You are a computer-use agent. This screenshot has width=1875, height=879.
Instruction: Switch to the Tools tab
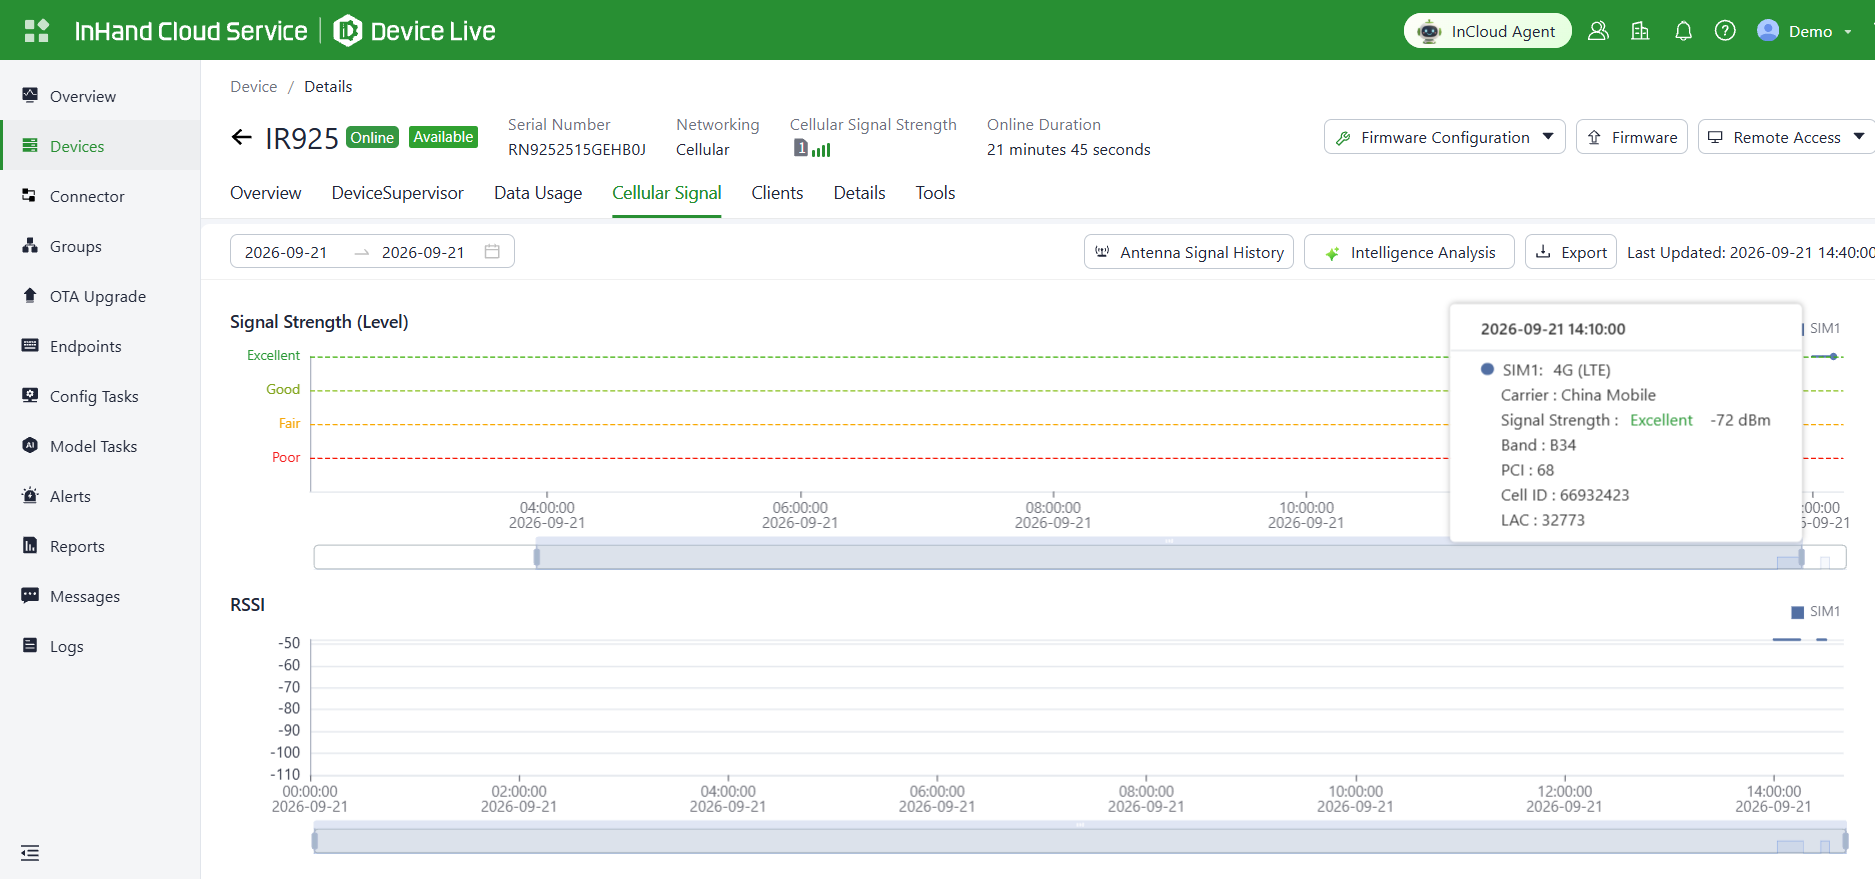coord(935,193)
